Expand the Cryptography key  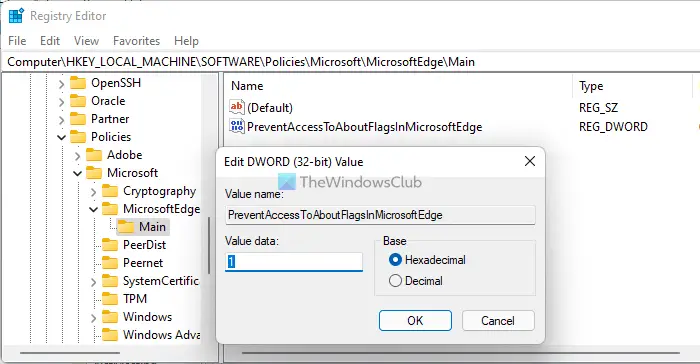click(x=93, y=192)
